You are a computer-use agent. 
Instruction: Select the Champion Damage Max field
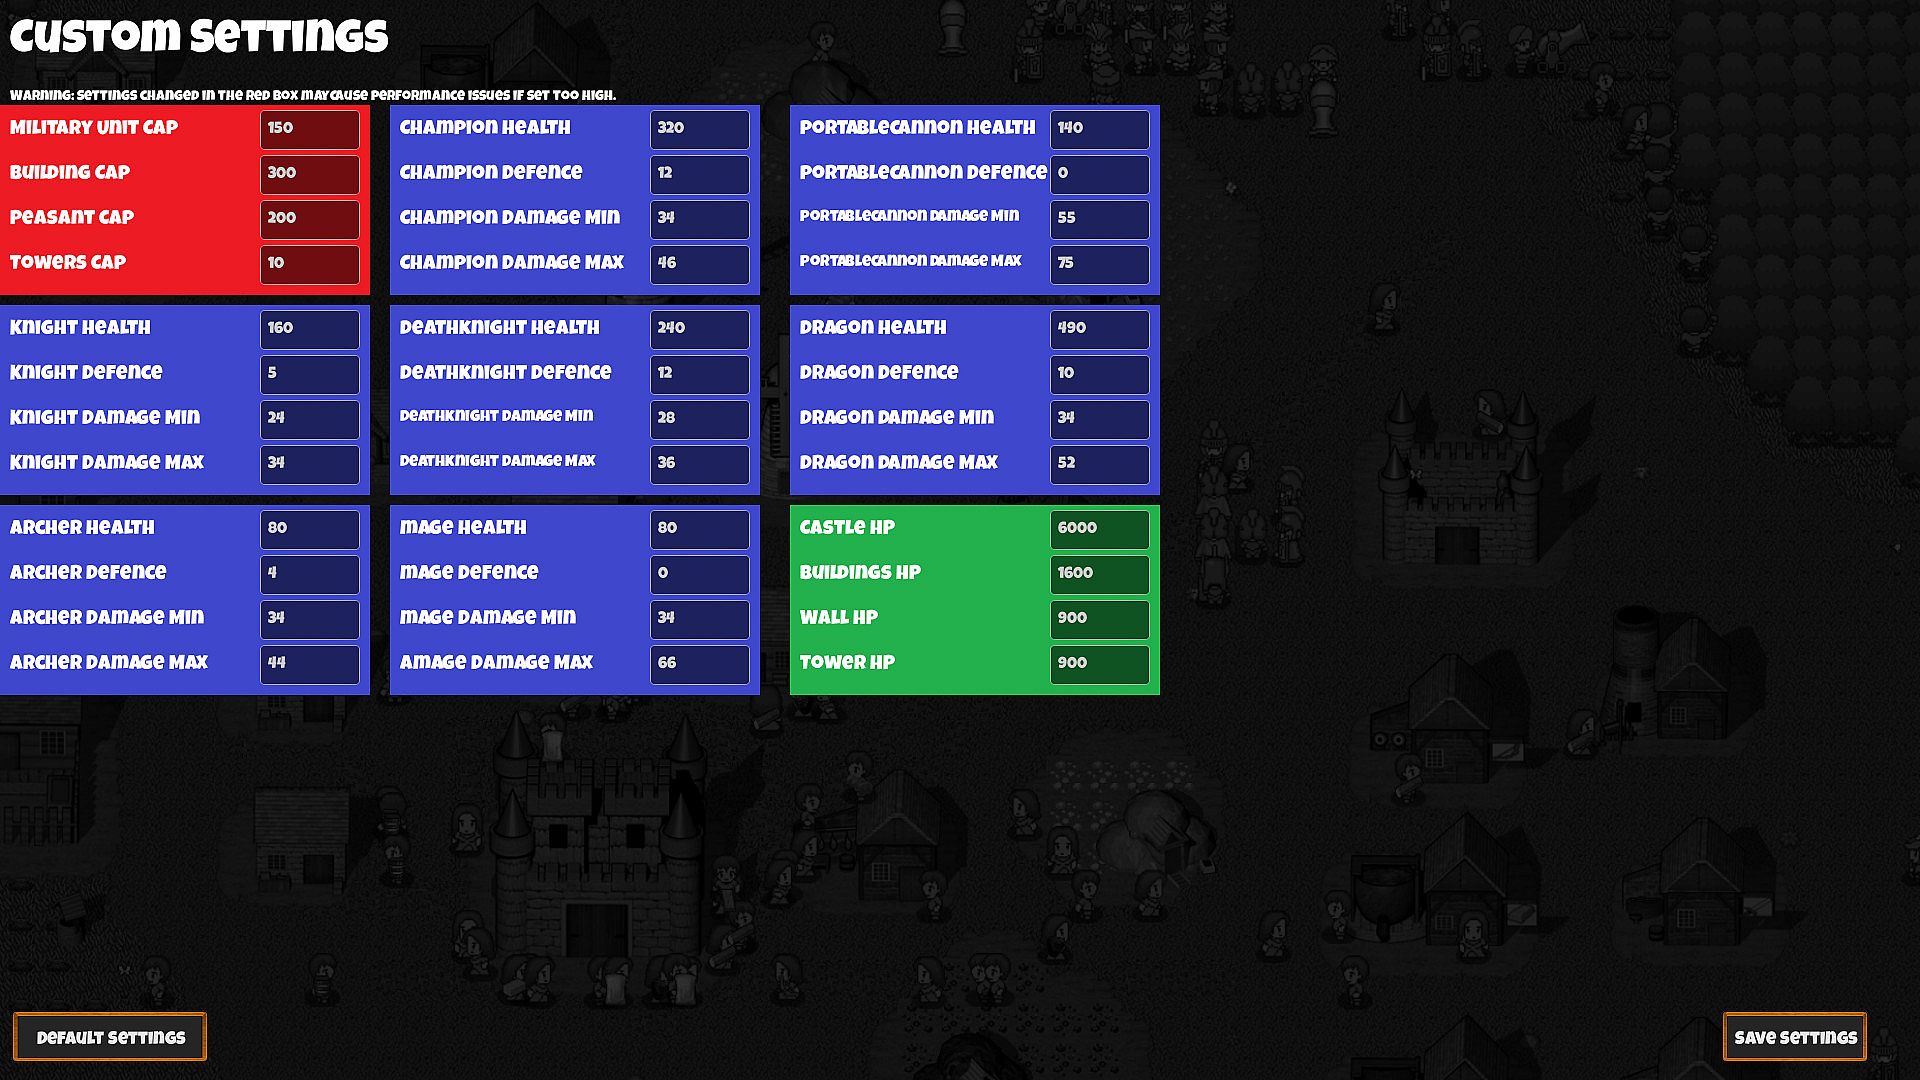click(x=699, y=264)
